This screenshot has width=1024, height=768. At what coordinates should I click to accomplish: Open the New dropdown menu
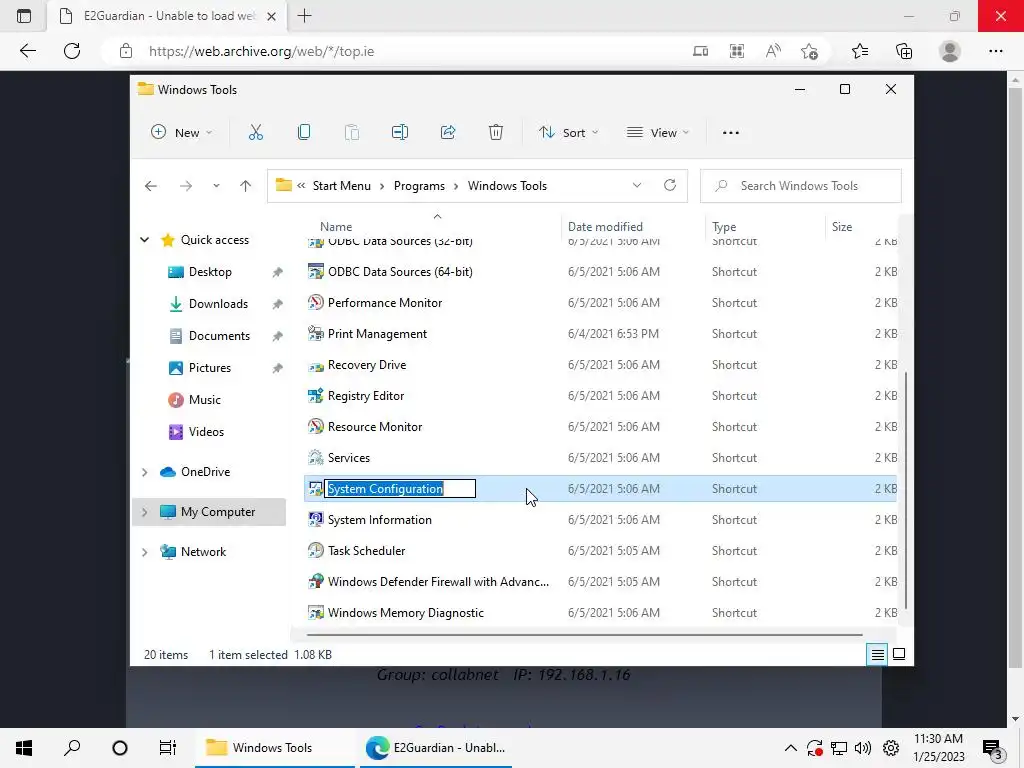[x=182, y=133]
